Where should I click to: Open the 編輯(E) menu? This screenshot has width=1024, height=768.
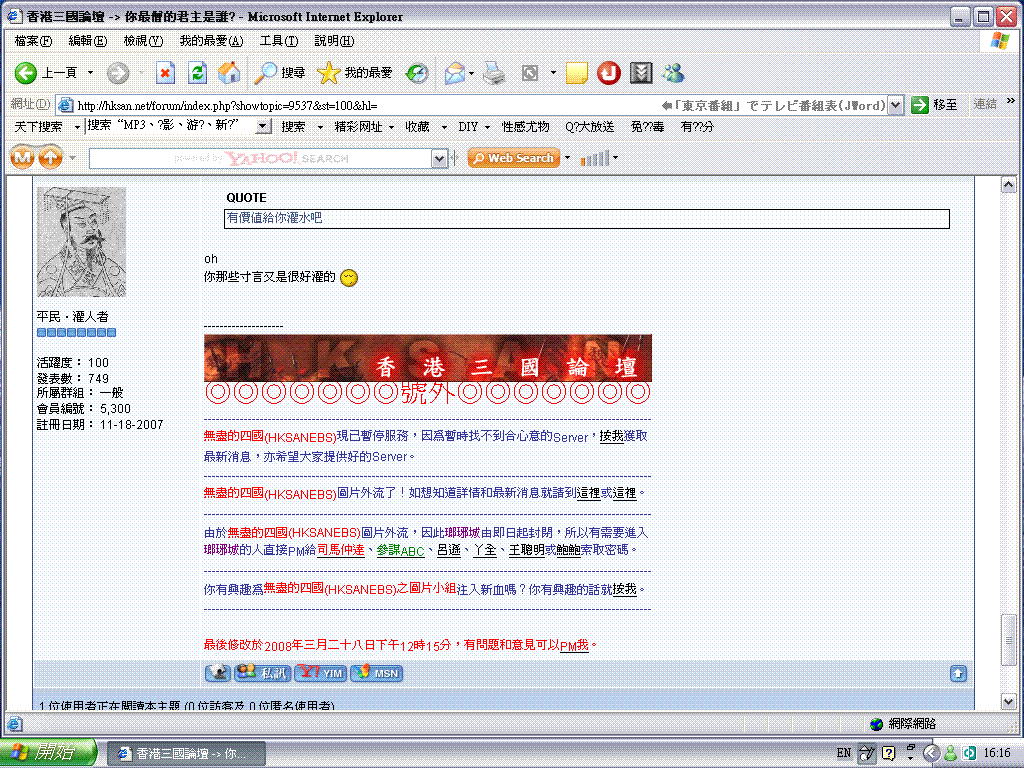88,40
